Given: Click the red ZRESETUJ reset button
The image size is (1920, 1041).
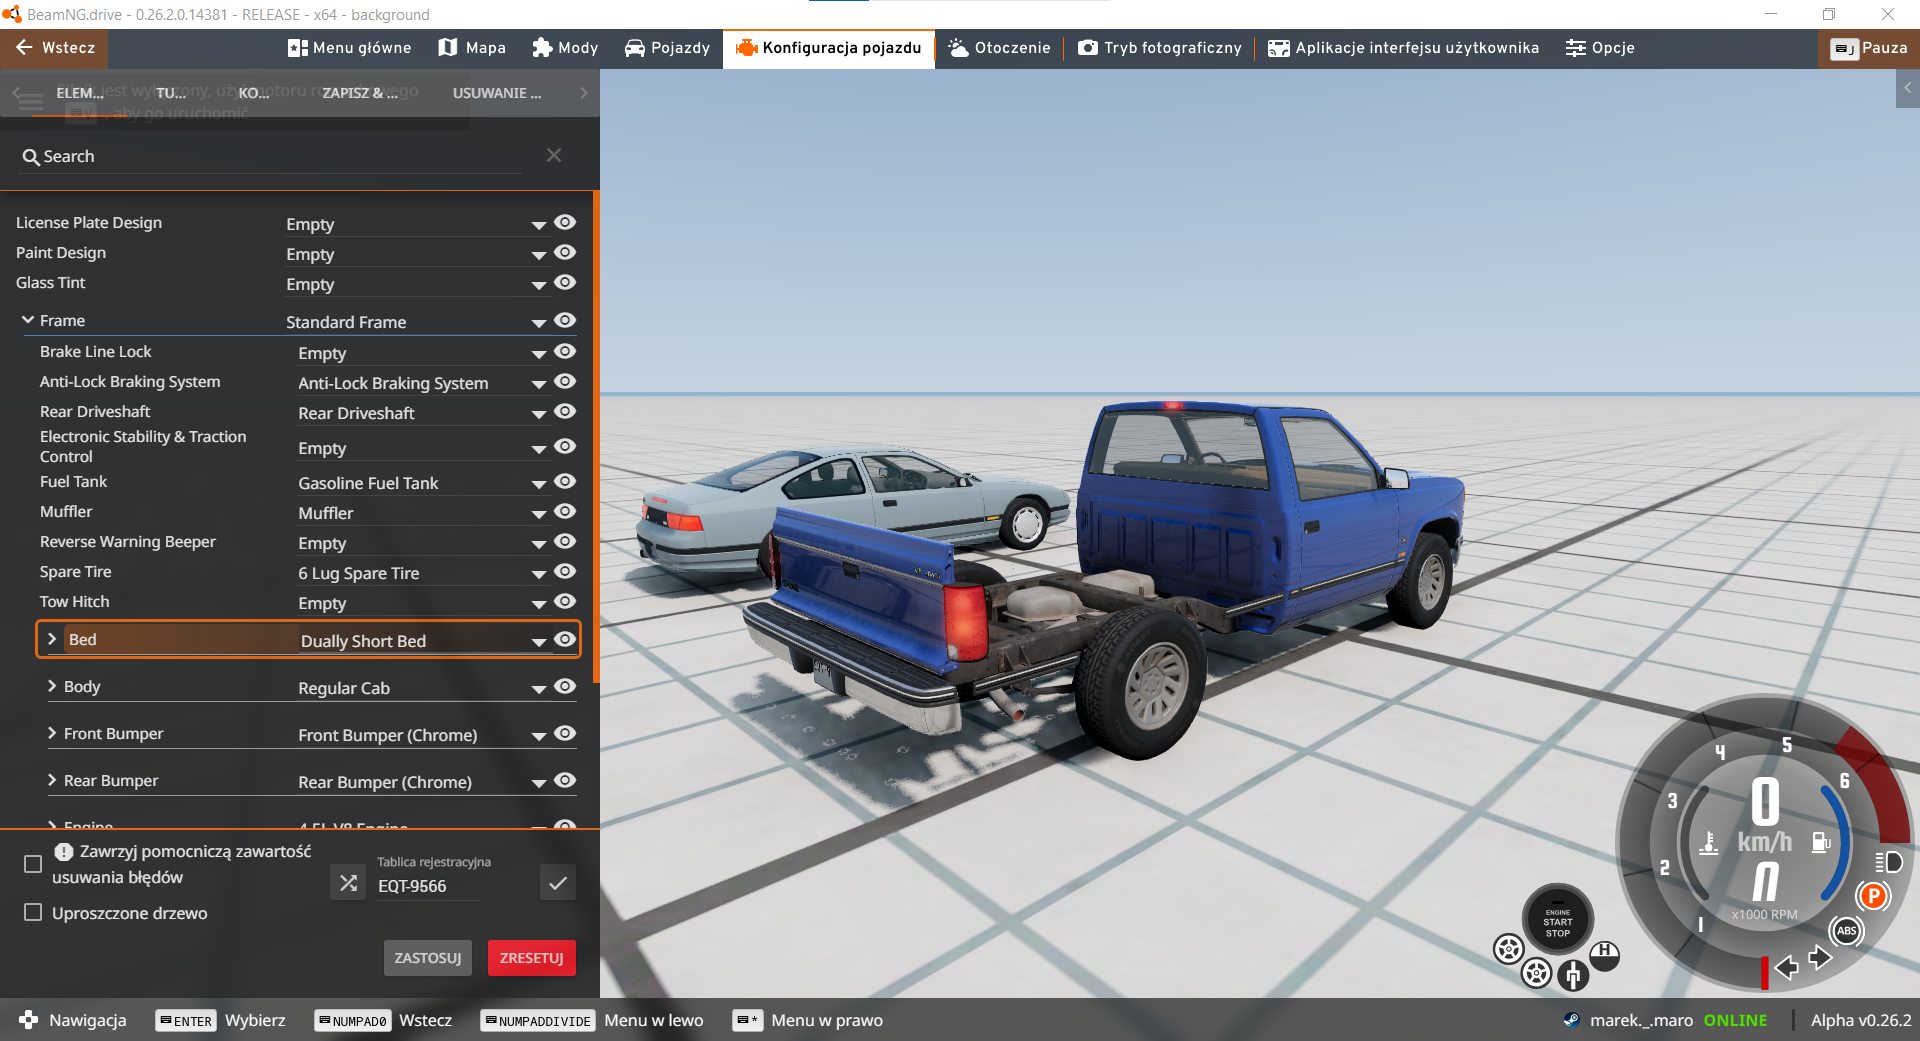Looking at the screenshot, I should coord(532,958).
